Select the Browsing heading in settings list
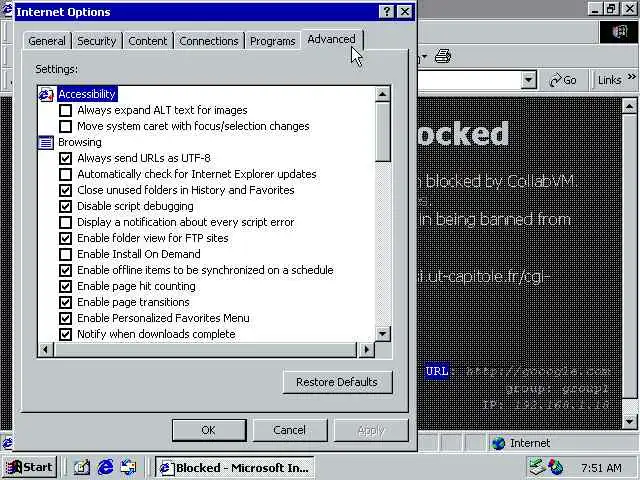 tap(80, 142)
